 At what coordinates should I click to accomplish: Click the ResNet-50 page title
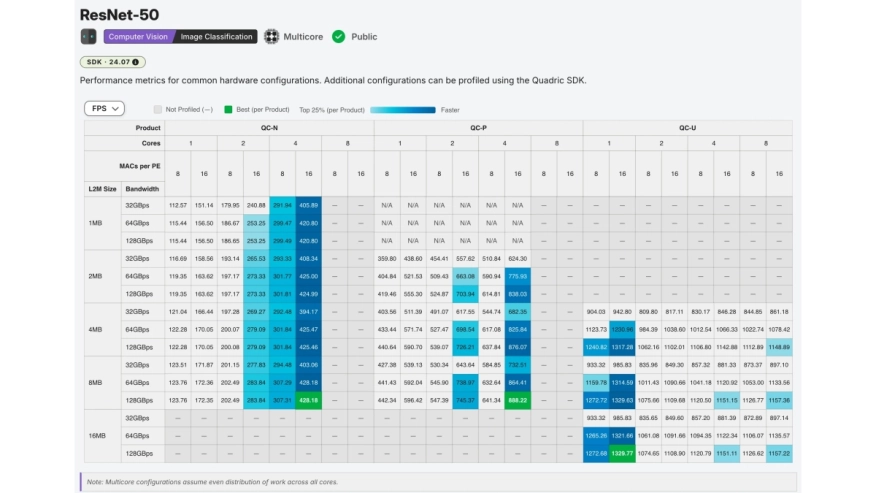pyautogui.click(x=119, y=15)
